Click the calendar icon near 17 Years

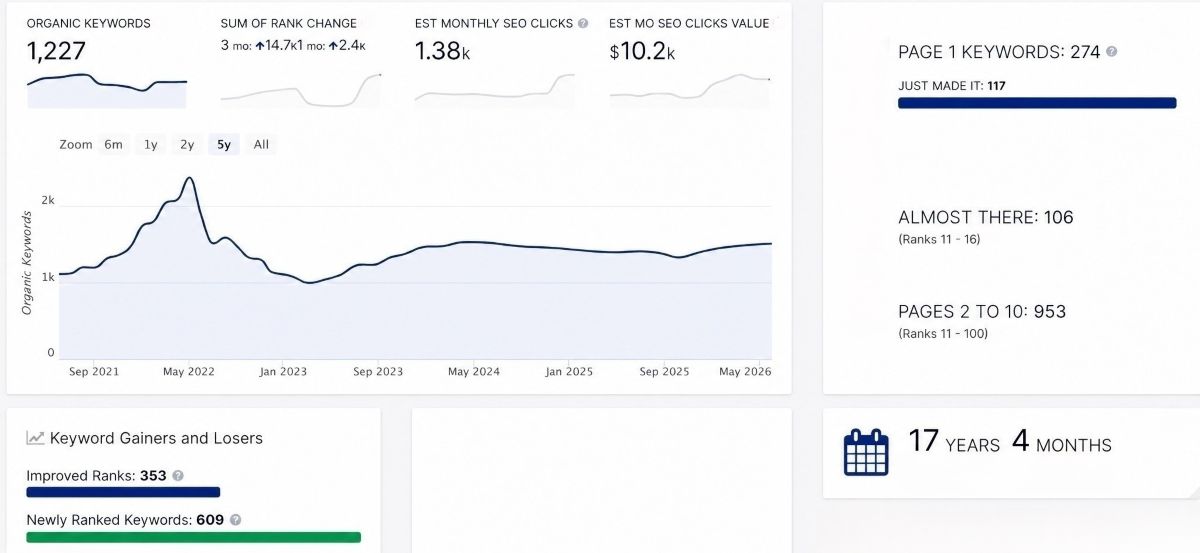click(x=866, y=452)
